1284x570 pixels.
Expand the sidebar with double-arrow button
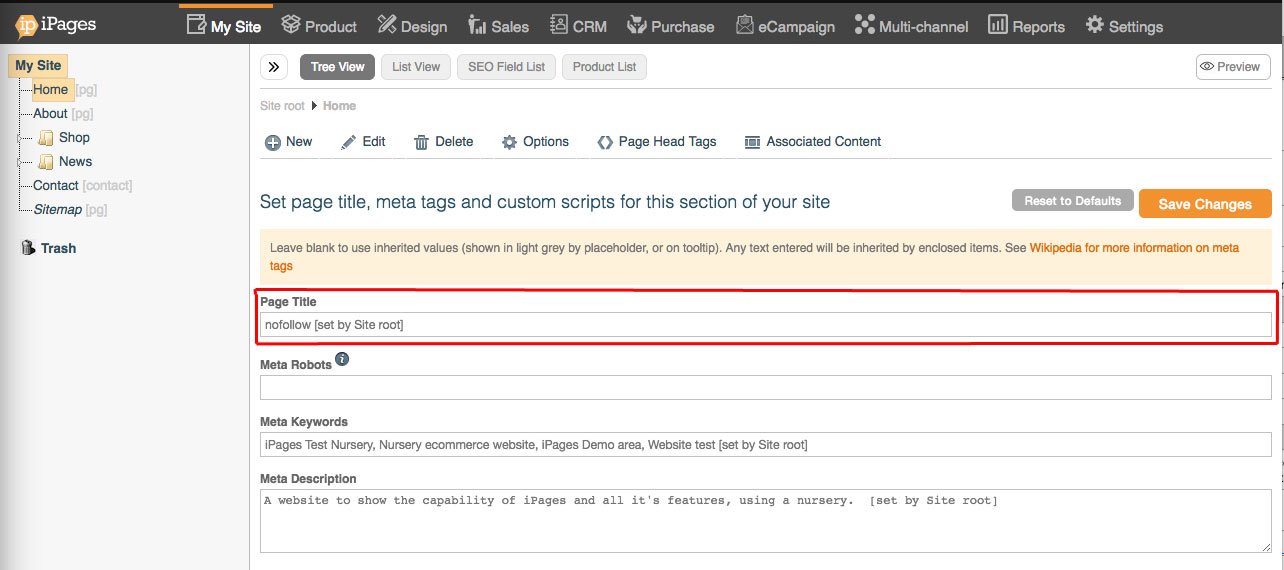tap(274, 67)
